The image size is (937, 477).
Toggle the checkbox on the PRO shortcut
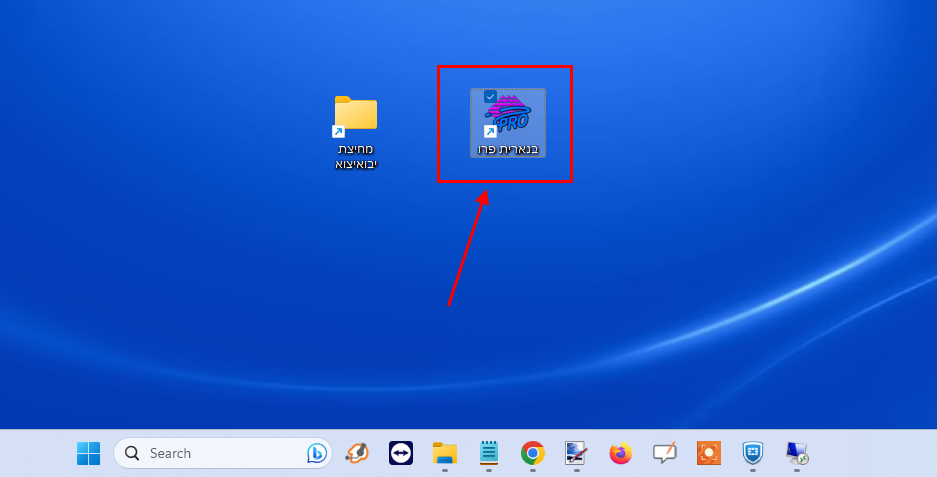point(490,96)
